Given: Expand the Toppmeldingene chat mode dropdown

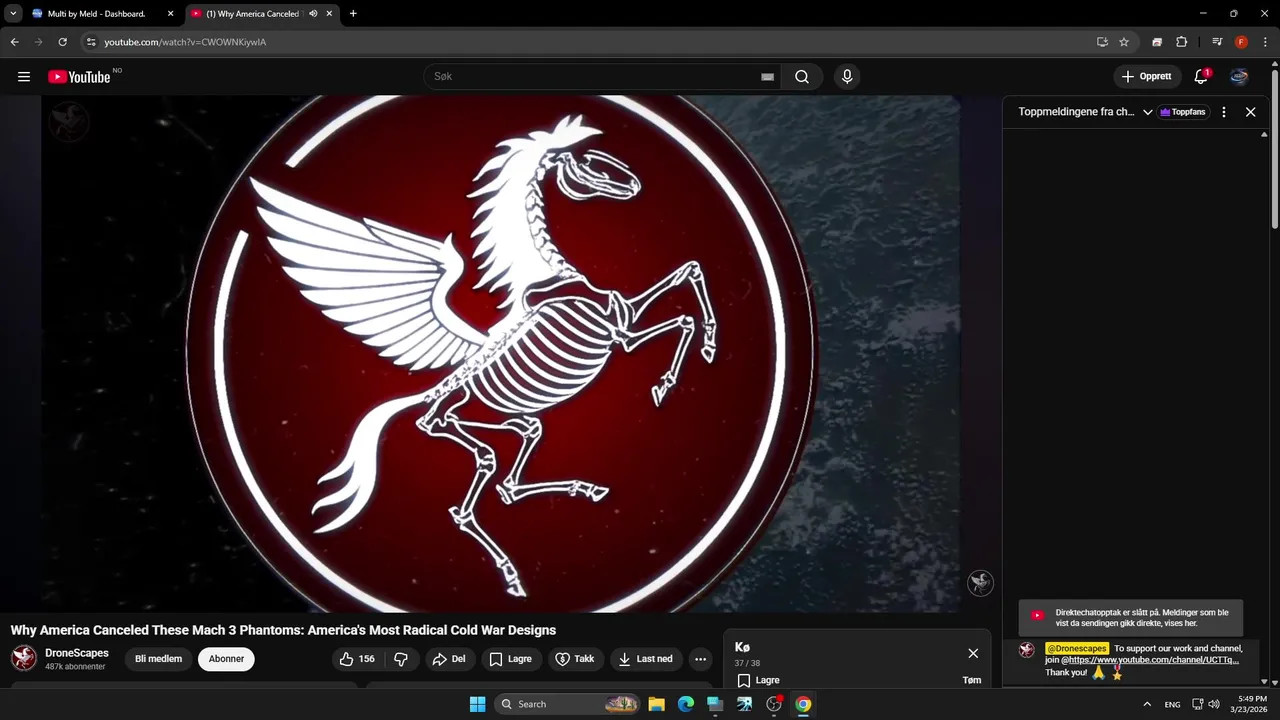Looking at the screenshot, I should tap(1147, 112).
